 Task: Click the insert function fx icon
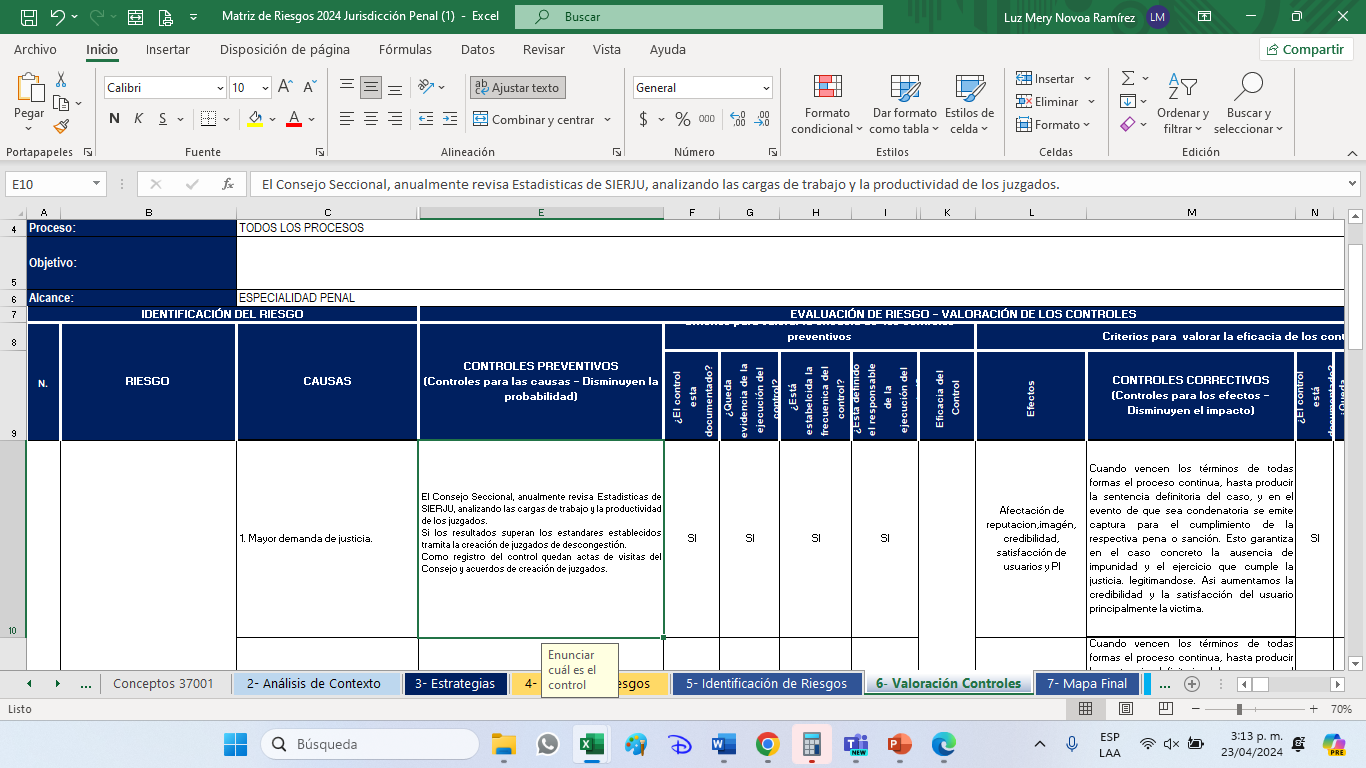(x=228, y=184)
